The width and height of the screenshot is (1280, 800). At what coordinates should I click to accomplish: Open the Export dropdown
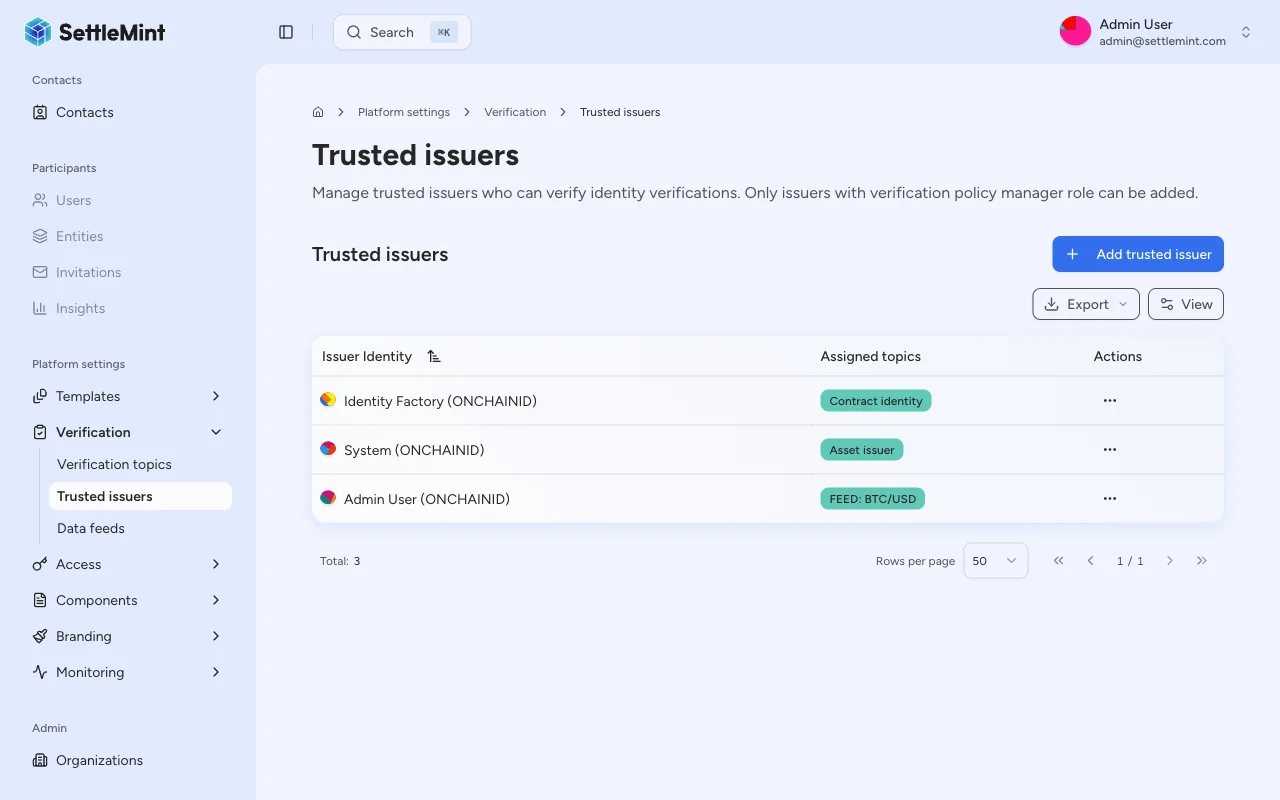(1085, 304)
